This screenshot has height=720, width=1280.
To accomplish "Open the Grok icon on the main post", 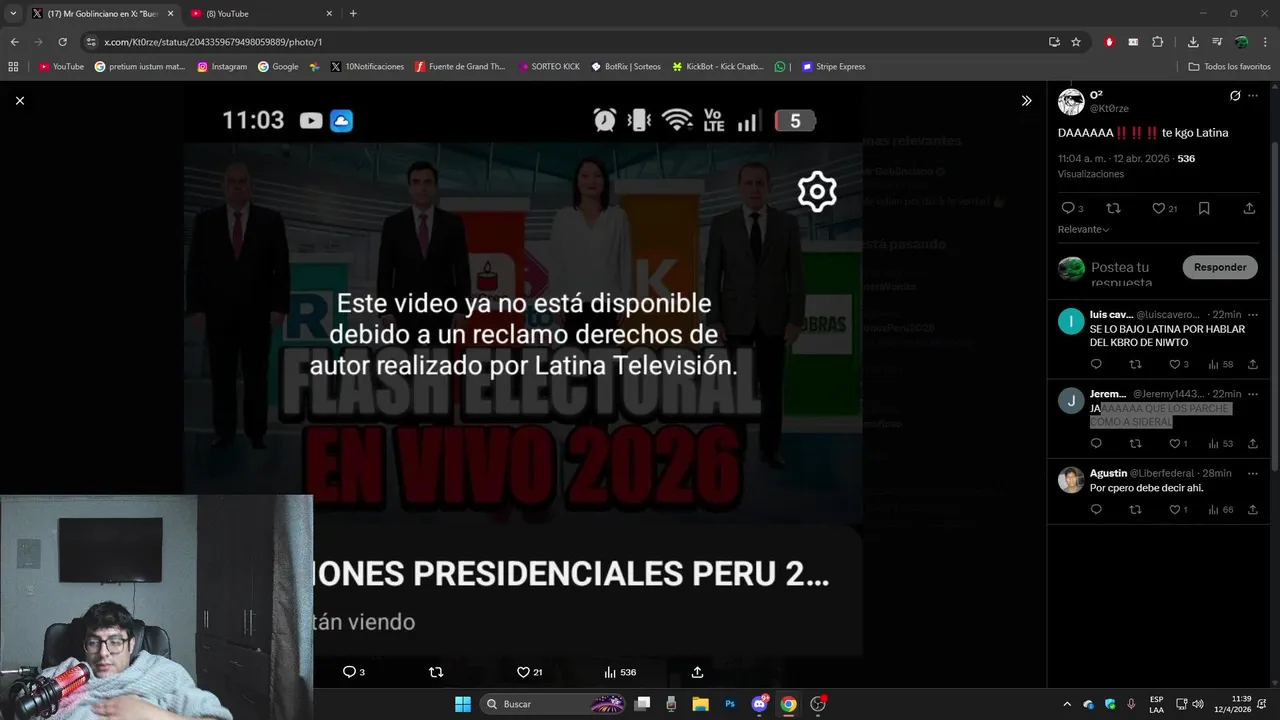I will click(x=1235, y=96).
